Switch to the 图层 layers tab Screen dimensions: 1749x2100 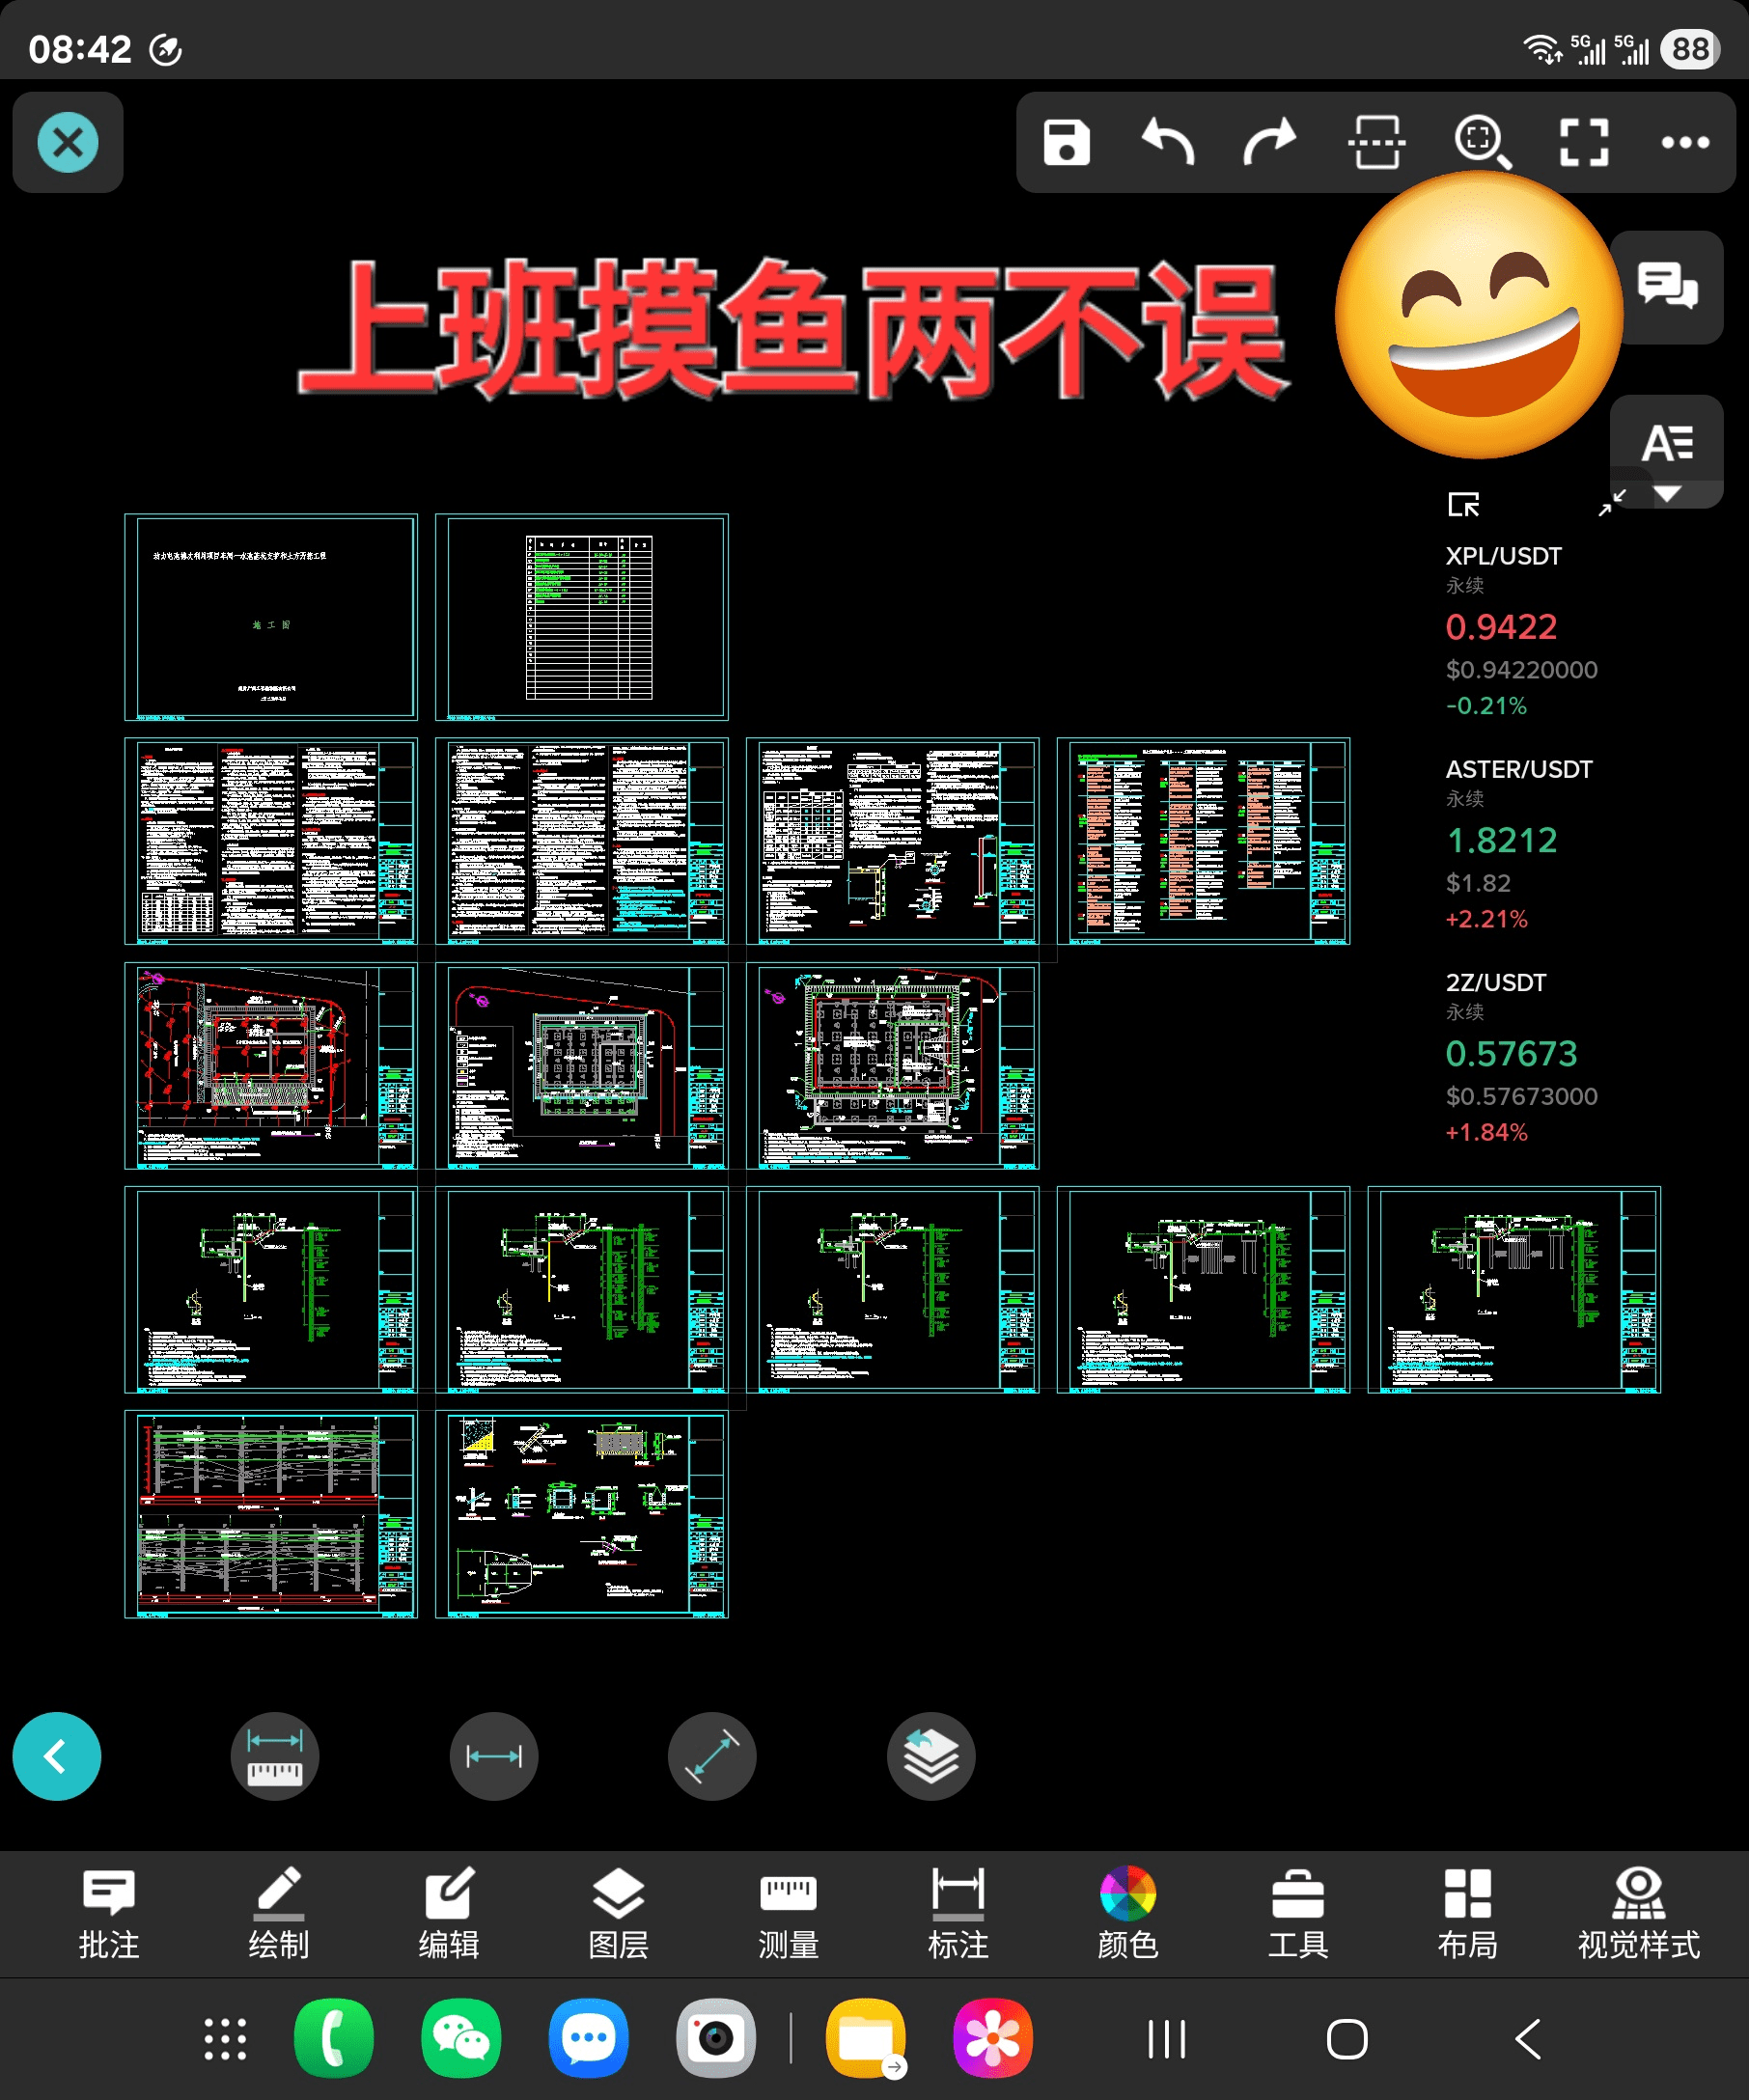[618, 1913]
